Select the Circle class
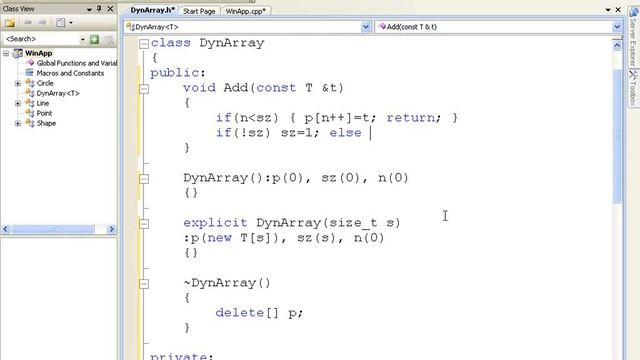Screen dimensions: 640x360 click(x=45, y=83)
